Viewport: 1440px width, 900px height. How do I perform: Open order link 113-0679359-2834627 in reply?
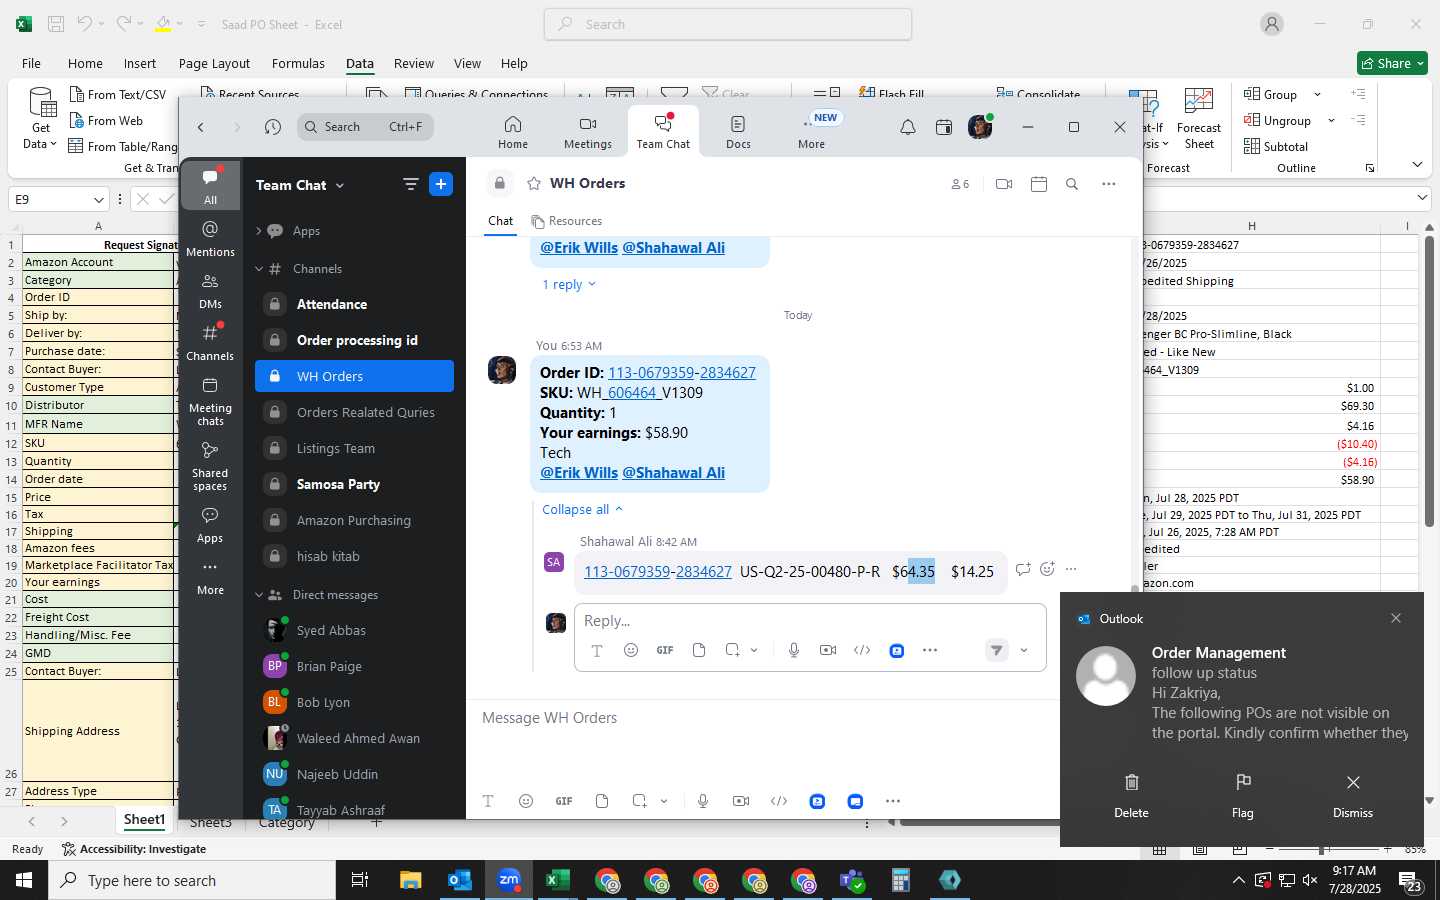(658, 572)
